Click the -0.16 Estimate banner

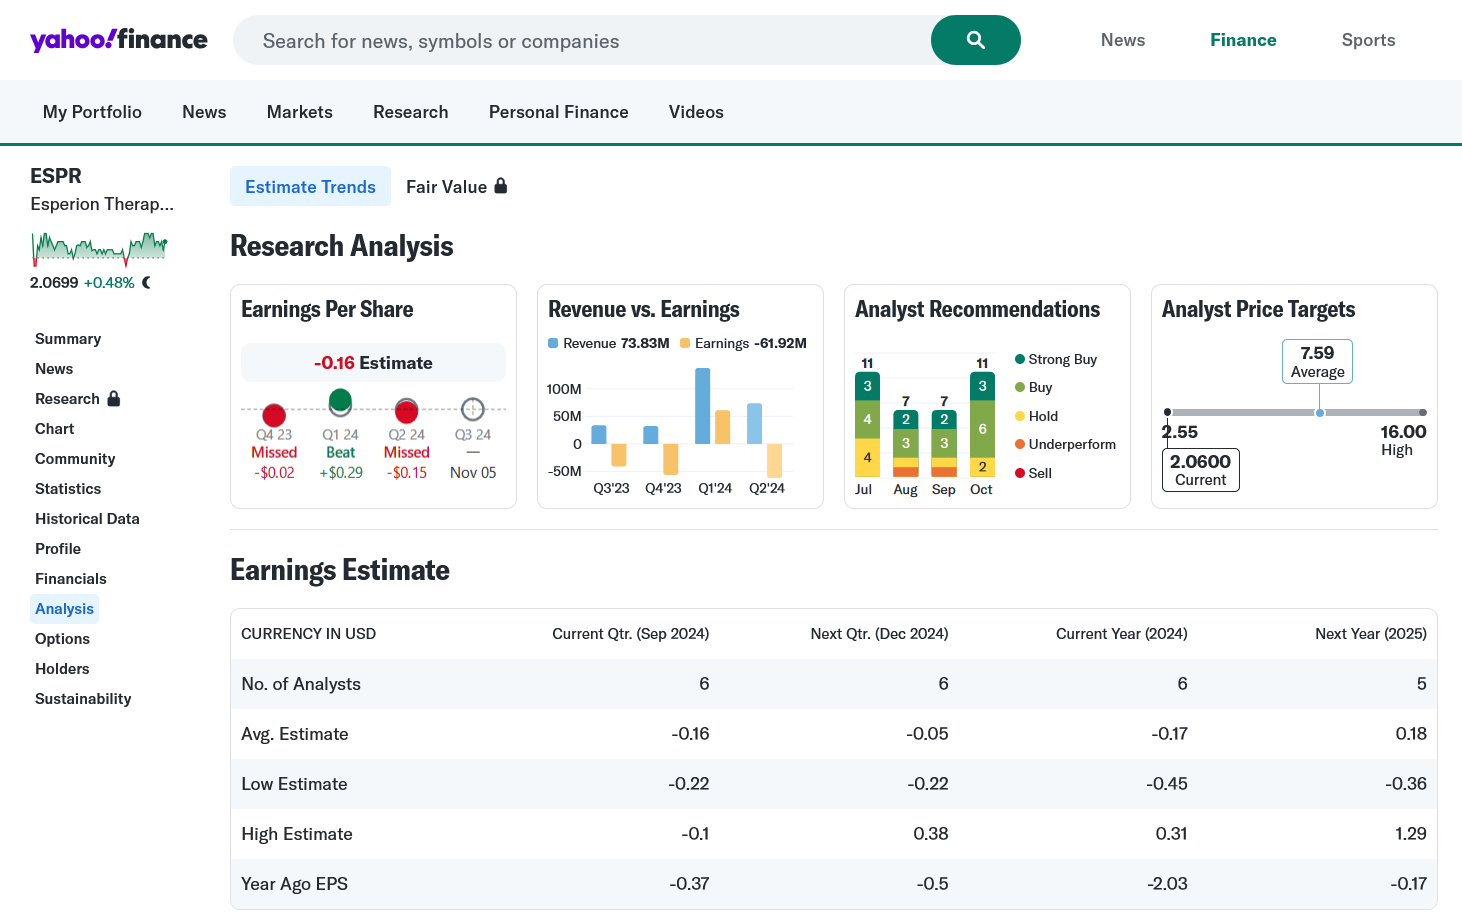pyautogui.click(x=373, y=362)
